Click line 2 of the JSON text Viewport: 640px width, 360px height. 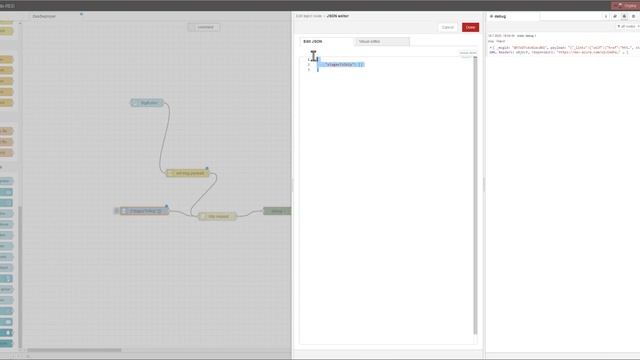pyautogui.click(x=344, y=64)
